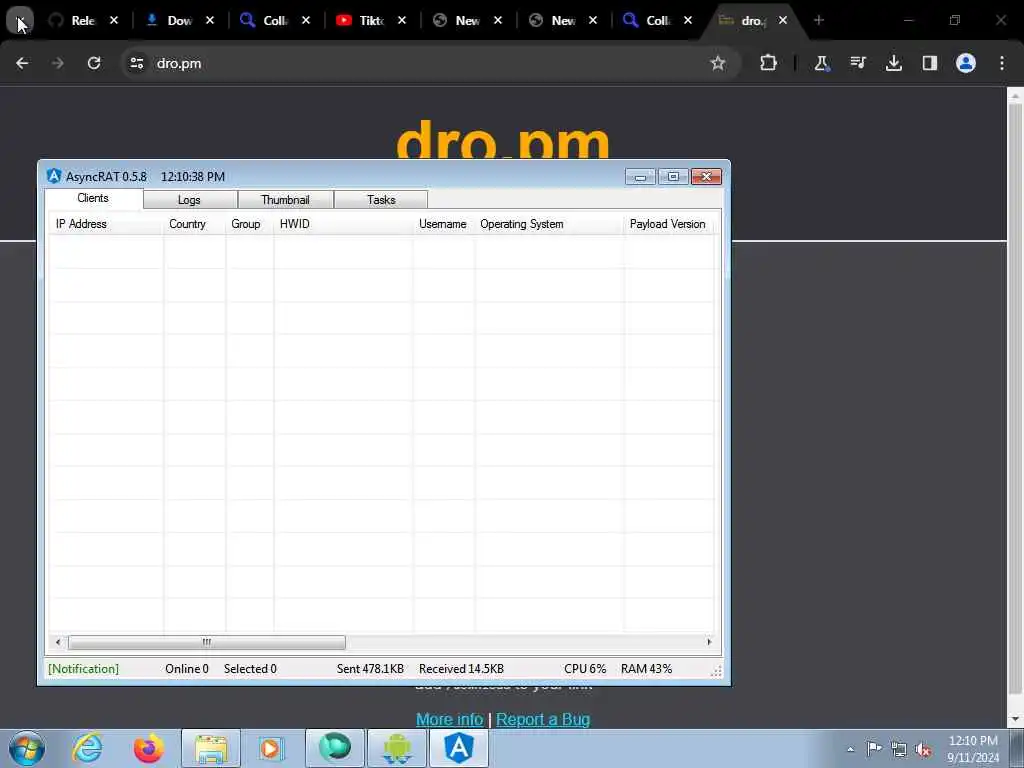
Task: Click the 'RAM 43%' status text
Action: pos(647,669)
